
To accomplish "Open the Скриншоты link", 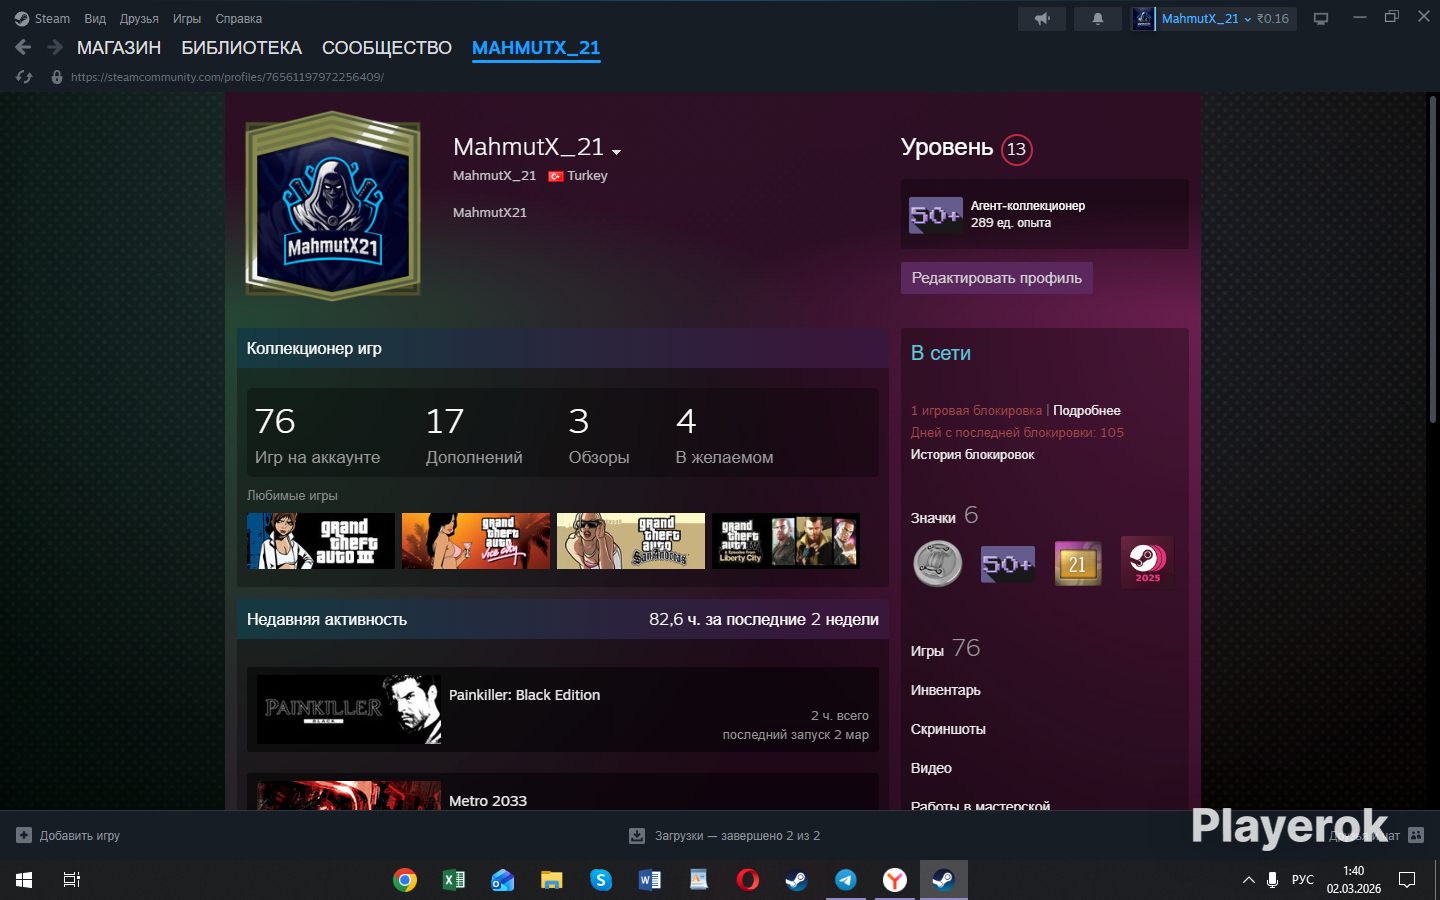I will coord(948,729).
